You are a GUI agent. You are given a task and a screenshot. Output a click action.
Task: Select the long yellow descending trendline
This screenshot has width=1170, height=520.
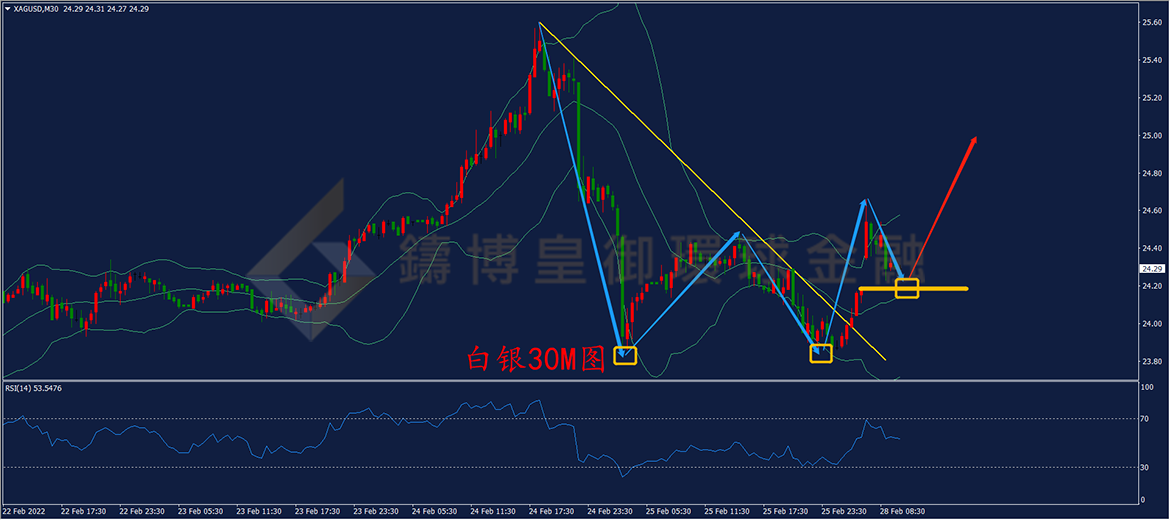click(x=713, y=191)
